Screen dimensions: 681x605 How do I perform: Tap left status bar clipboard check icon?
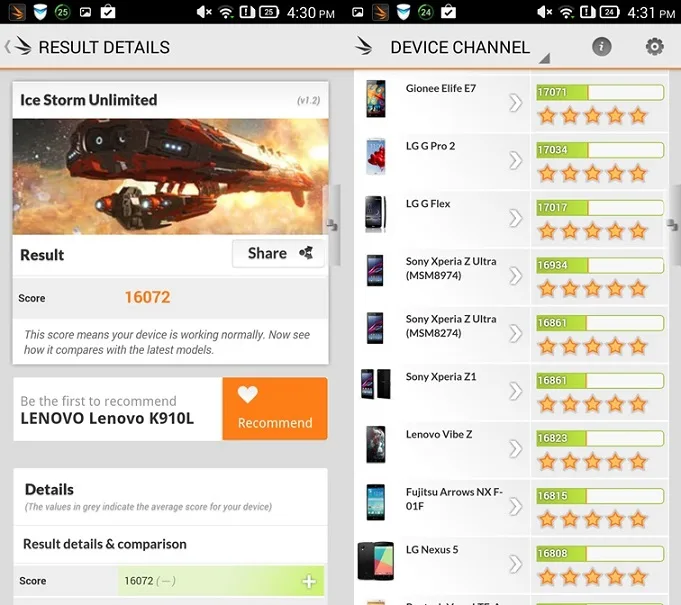coord(108,12)
